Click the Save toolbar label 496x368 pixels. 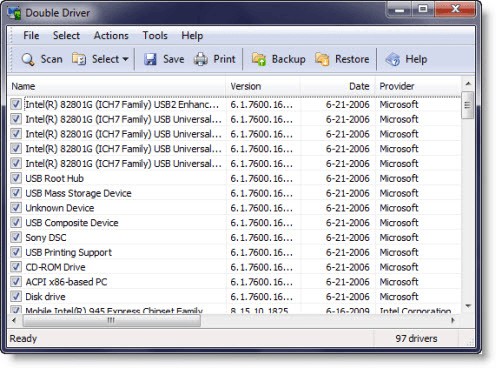[x=173, y=59]
